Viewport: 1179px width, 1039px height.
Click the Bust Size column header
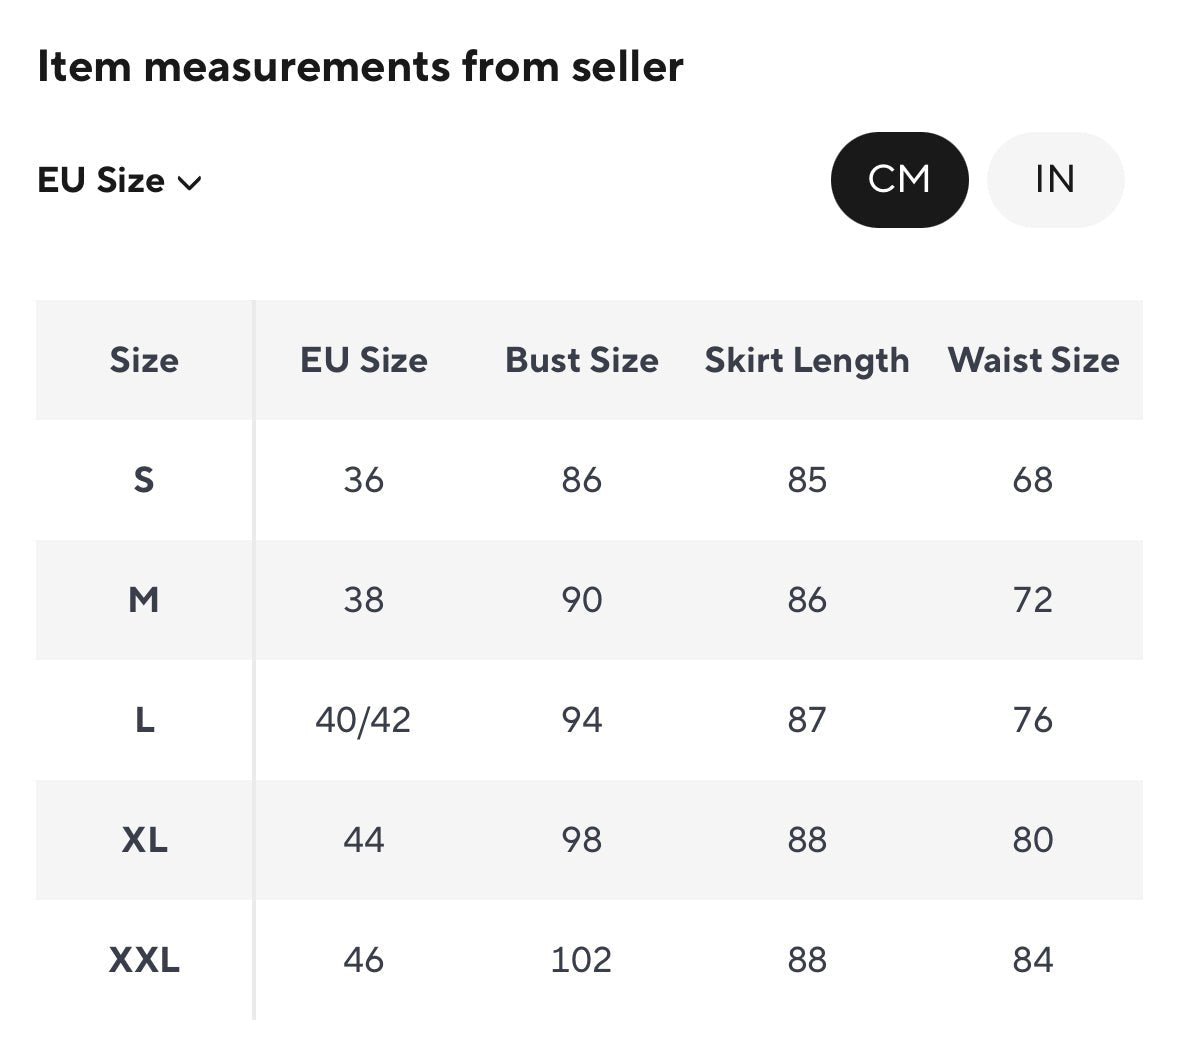(582, 360)
